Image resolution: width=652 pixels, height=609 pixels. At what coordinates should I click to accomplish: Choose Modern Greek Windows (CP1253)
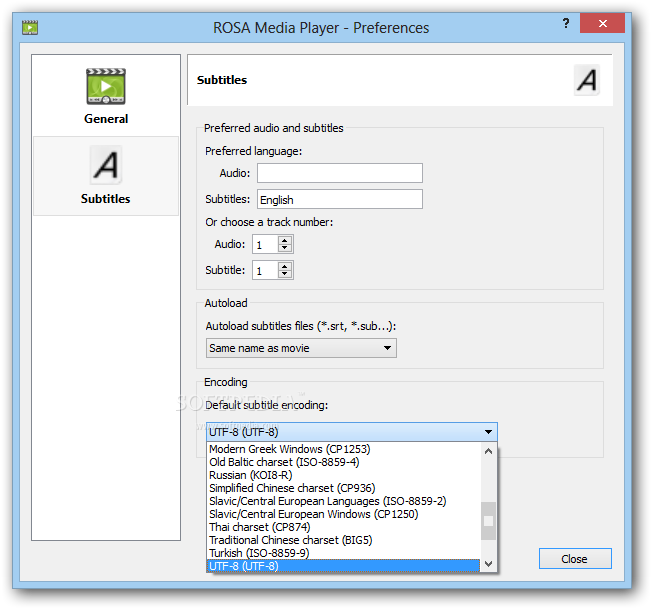point(343,449)
